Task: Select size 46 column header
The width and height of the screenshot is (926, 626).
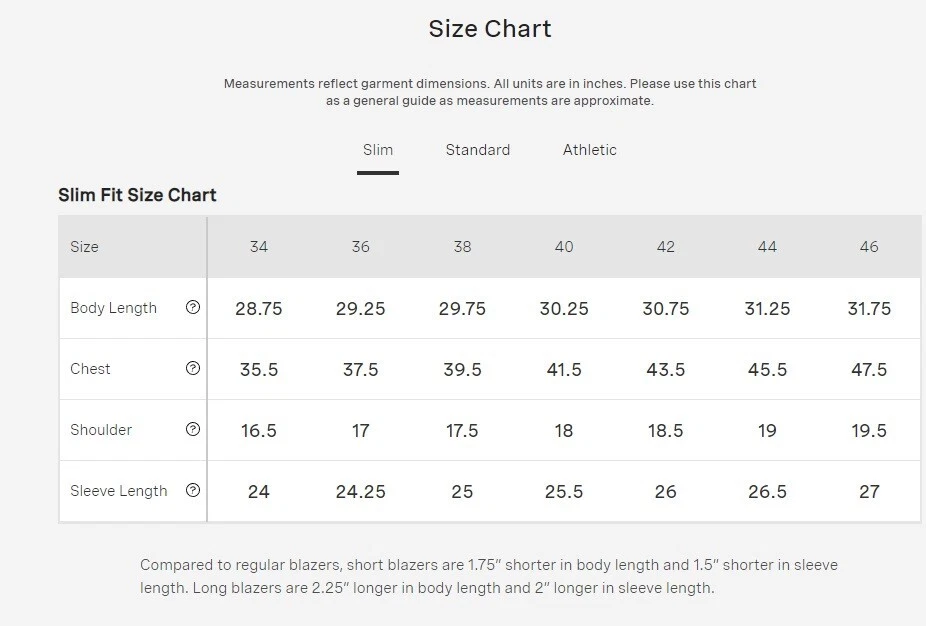Action: (869, 246)
